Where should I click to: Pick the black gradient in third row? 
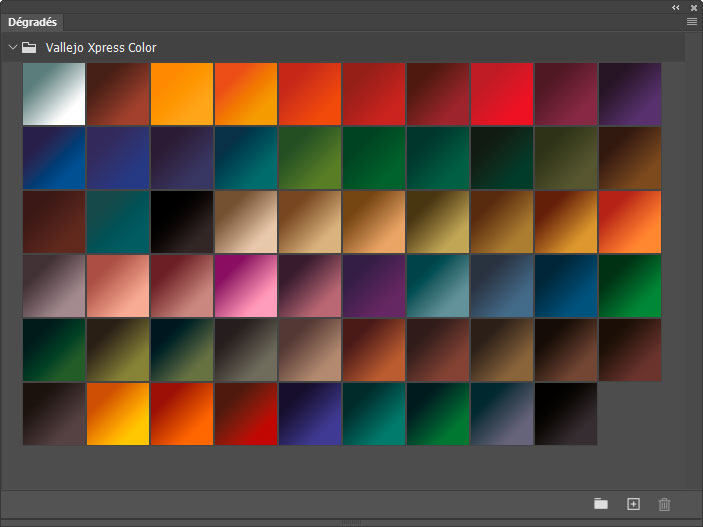(182, 222)
